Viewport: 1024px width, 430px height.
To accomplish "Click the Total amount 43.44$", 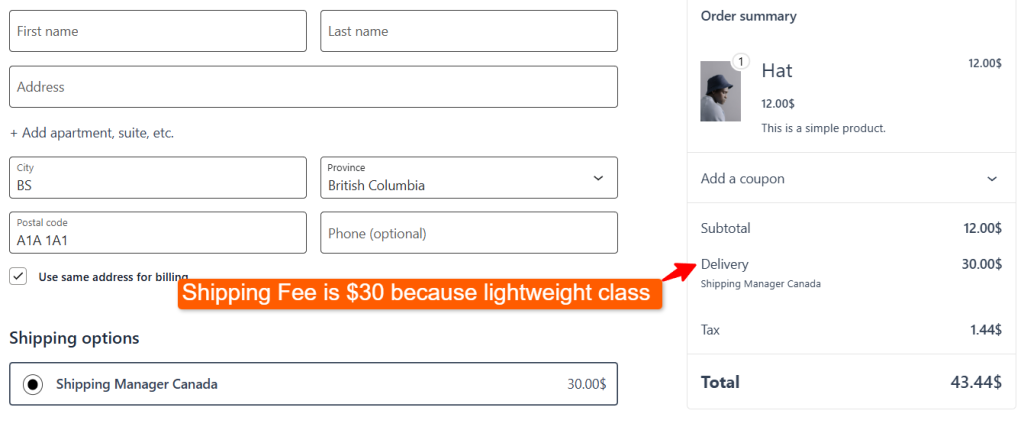I will 975,382.
